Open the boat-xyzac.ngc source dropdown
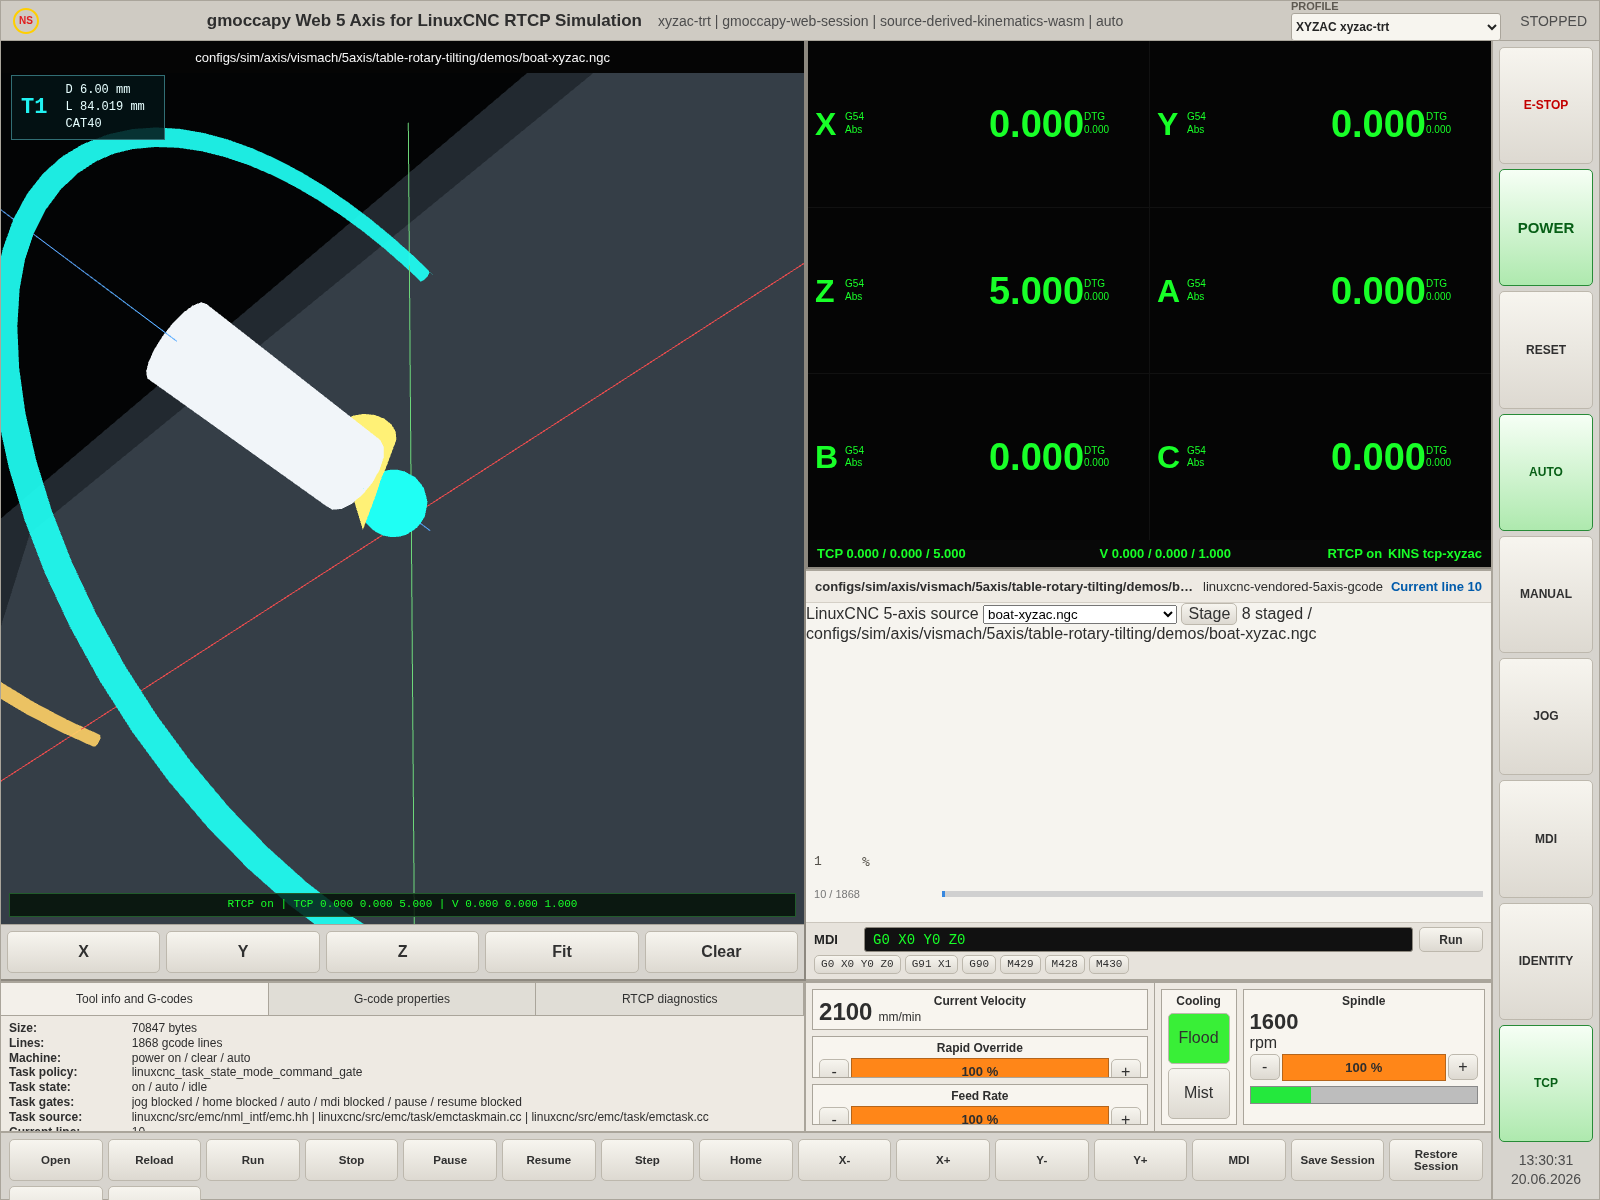Viewport: 1600px width, 1200px height. [x=1079, y=614]
